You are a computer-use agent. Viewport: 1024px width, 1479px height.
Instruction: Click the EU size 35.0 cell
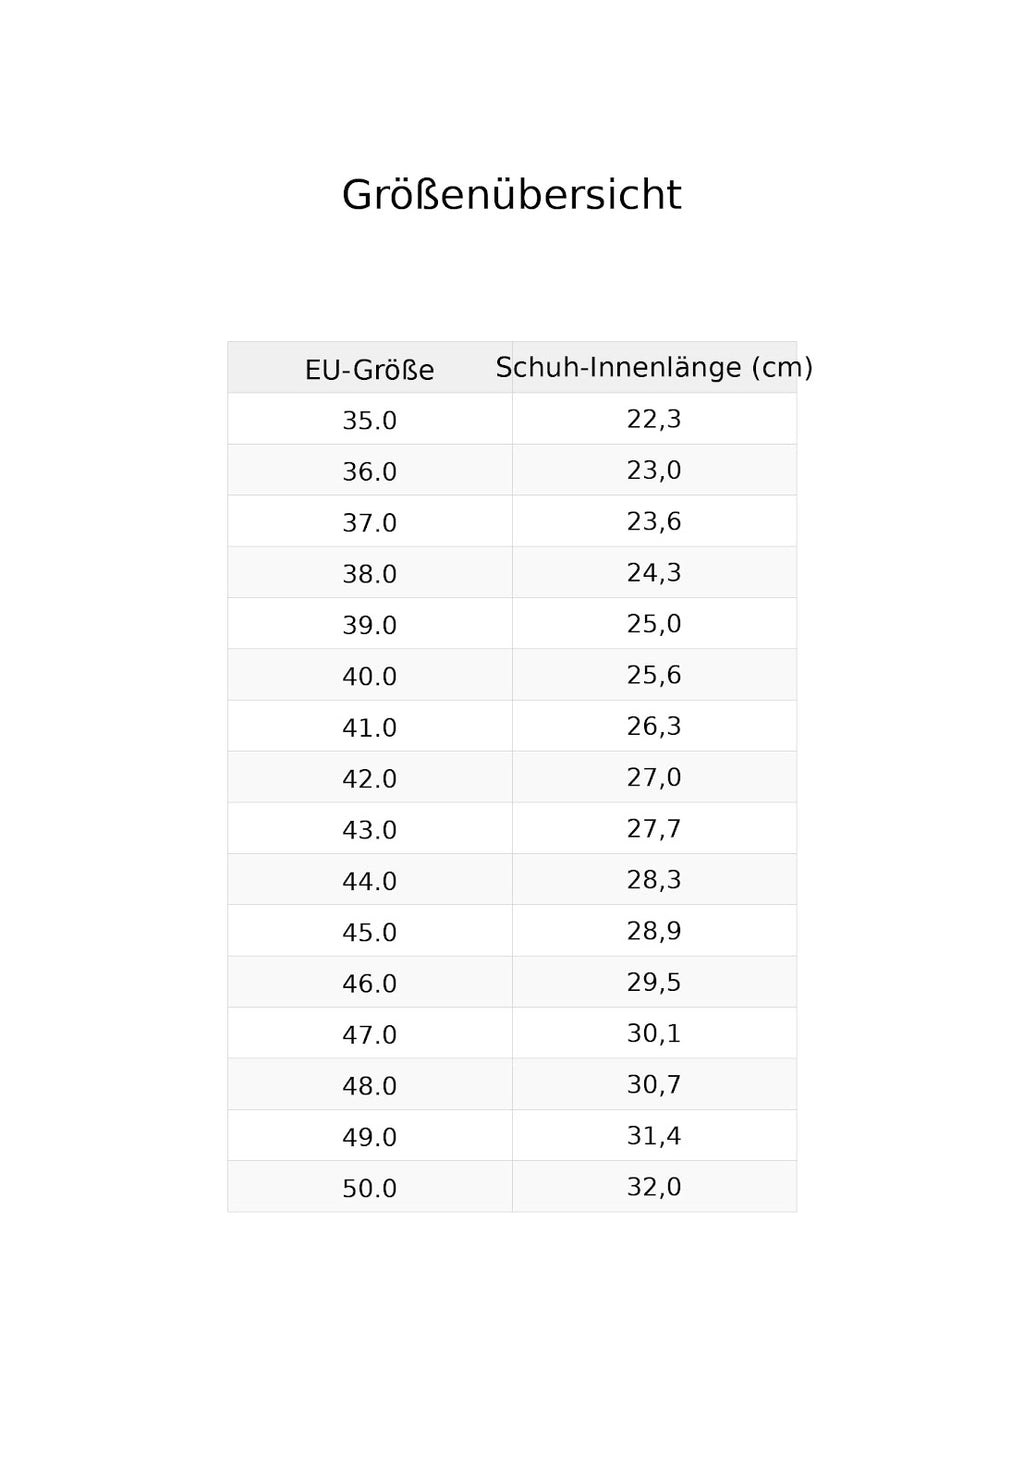click(x=370, y=419)
